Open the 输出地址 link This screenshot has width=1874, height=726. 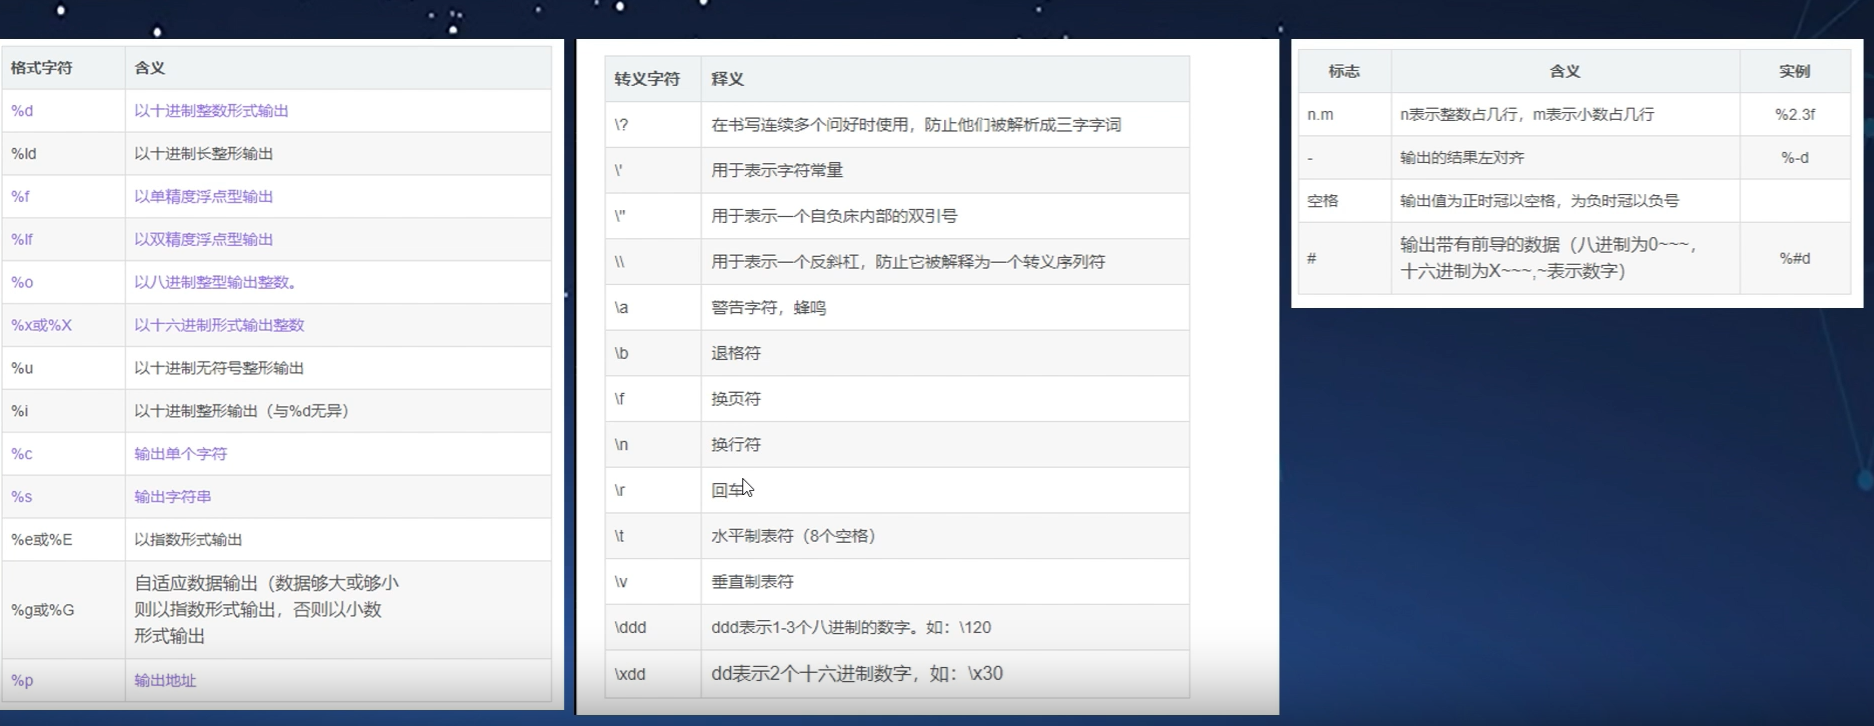(165, 681)
